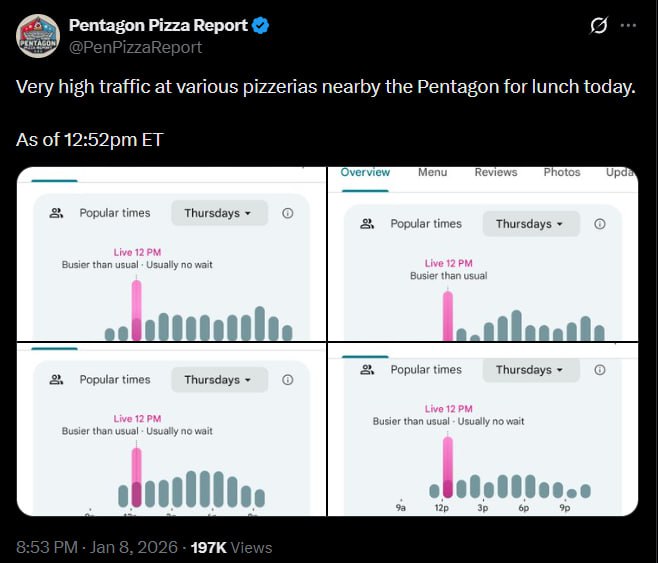Open the three-dot more options menu

[629, 26]
